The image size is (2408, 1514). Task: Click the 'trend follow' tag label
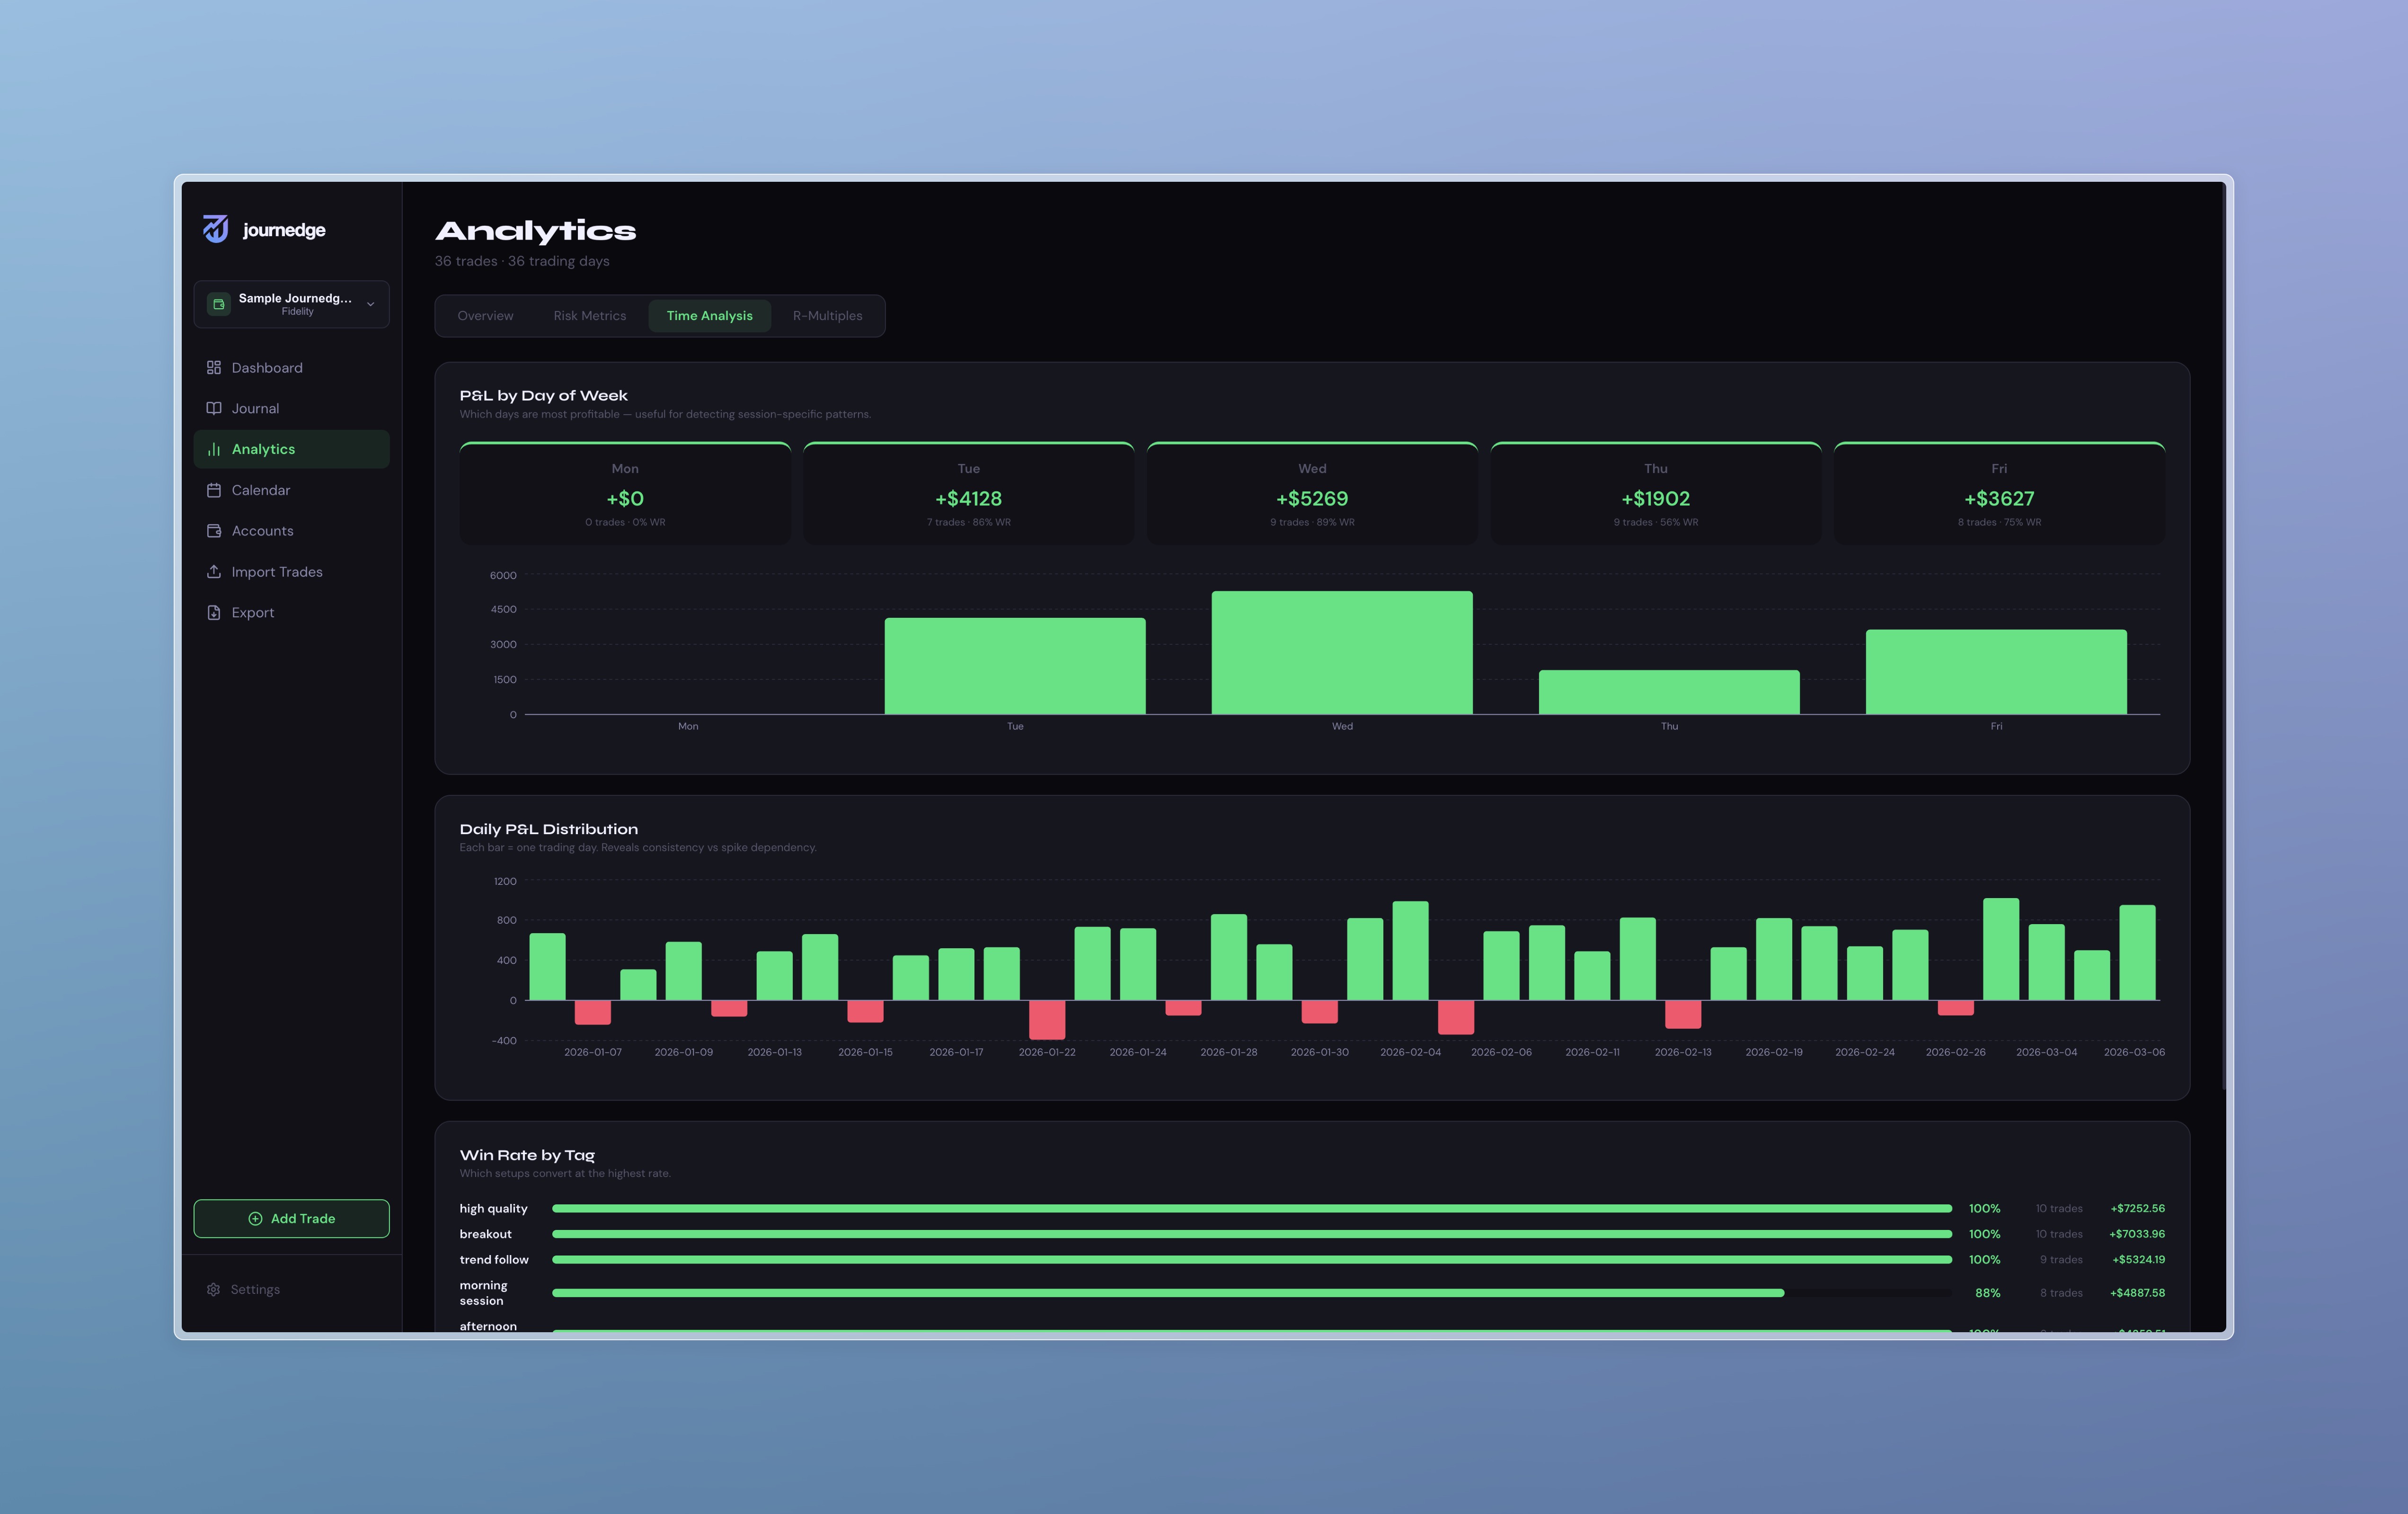coord(494,1260)
